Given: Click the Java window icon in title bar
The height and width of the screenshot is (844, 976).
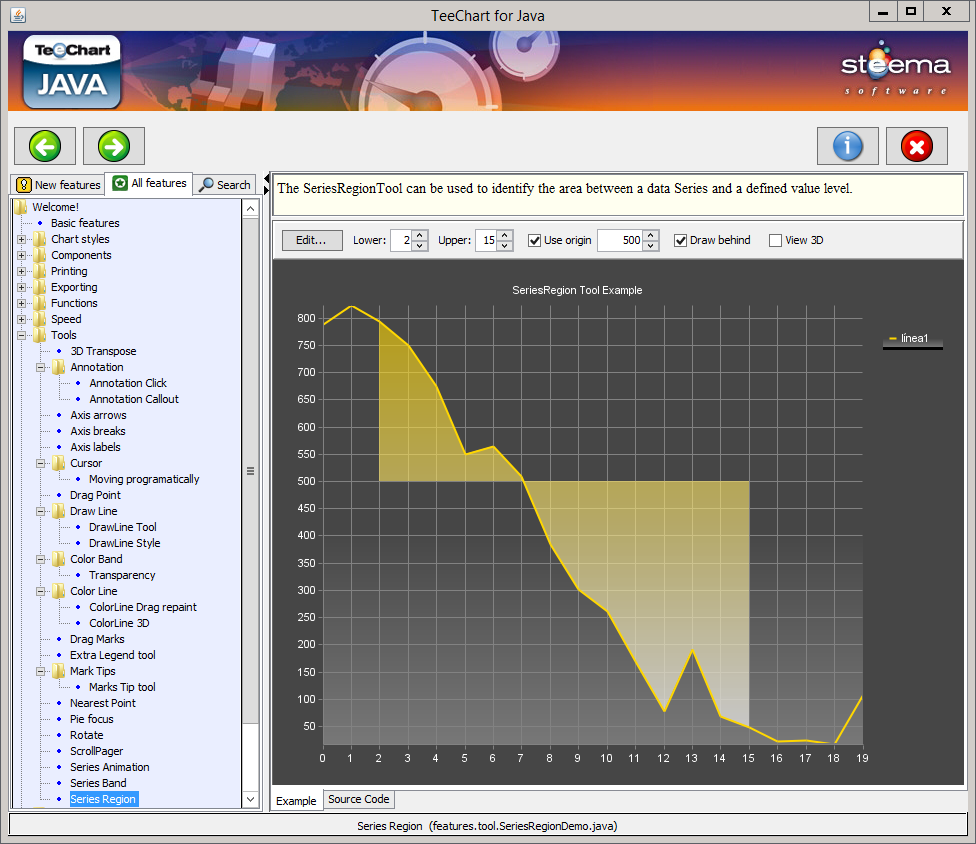Looking at the screenshot, I should pos(18,14).
